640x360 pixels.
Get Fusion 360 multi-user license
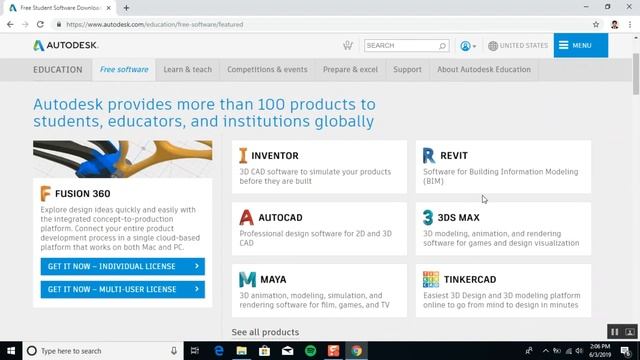point(122,289)
